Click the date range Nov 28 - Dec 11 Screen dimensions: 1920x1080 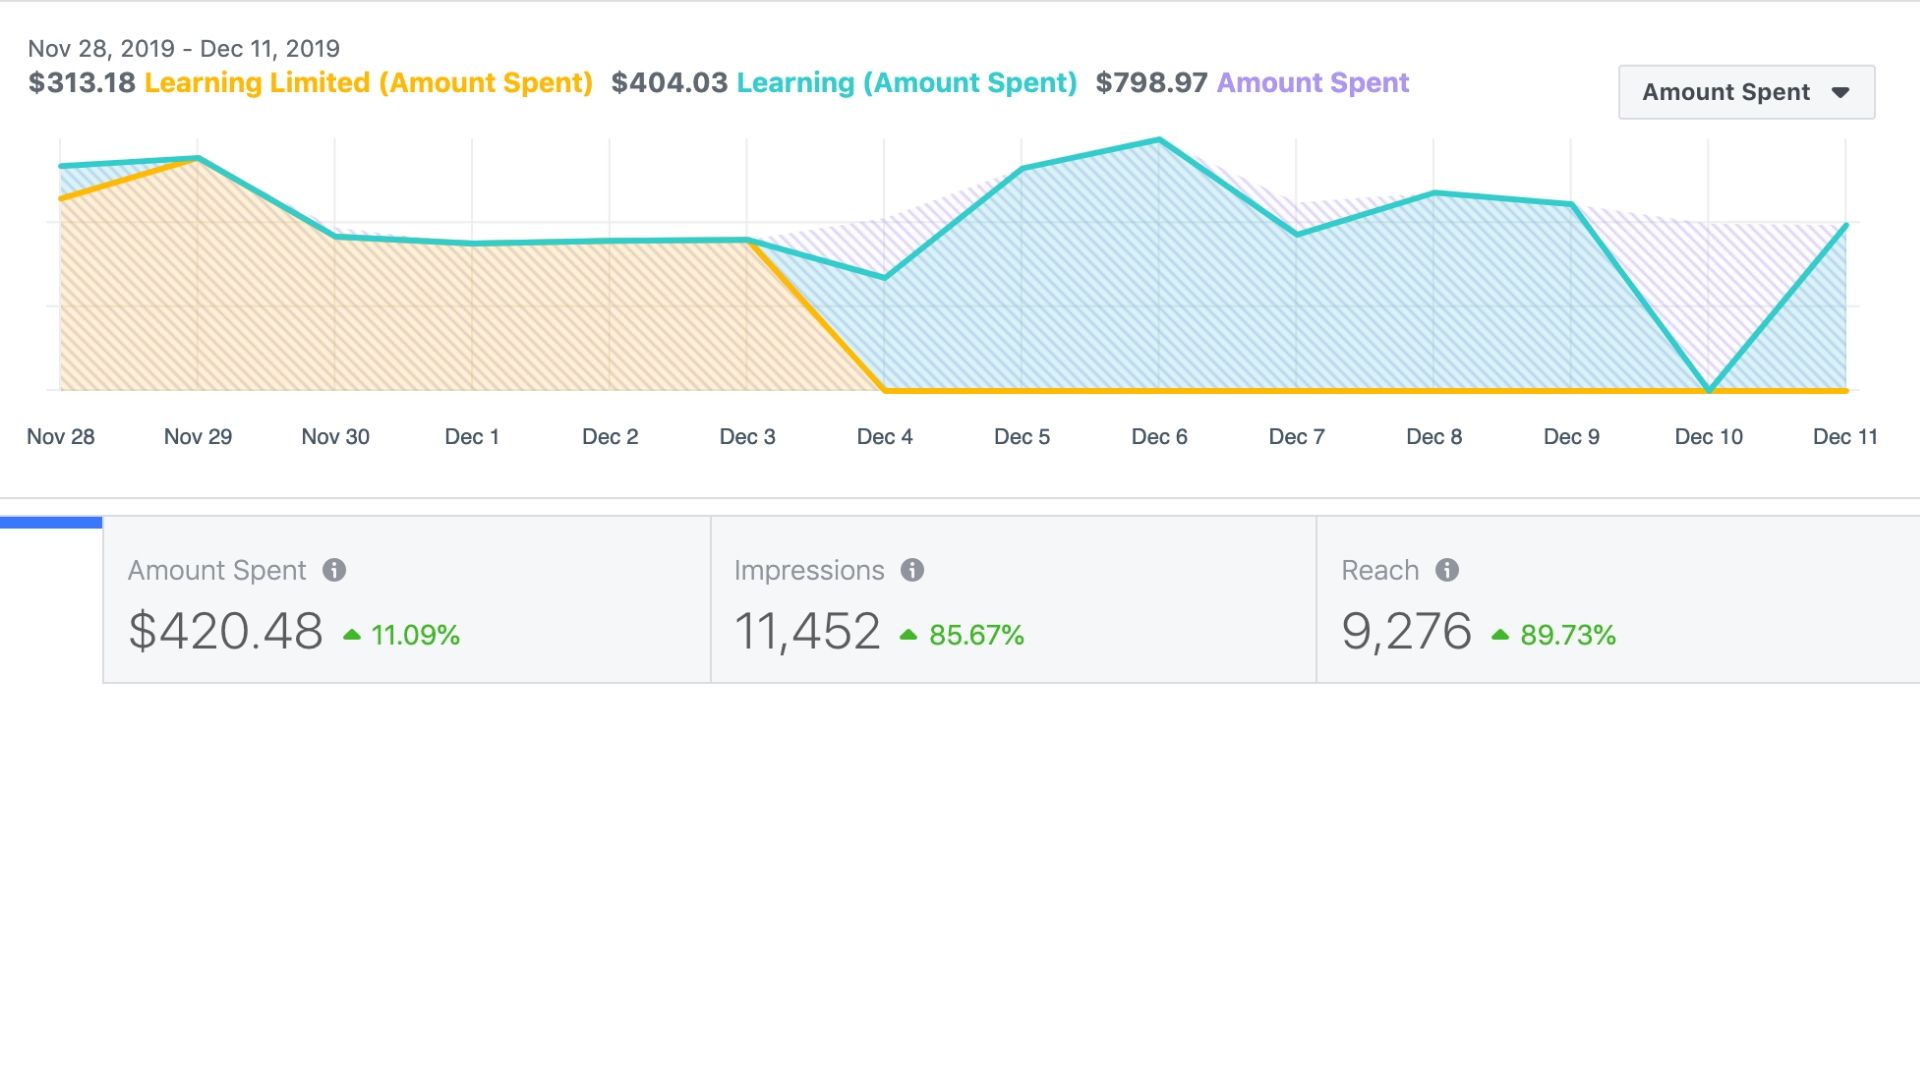tap(184, 48)
